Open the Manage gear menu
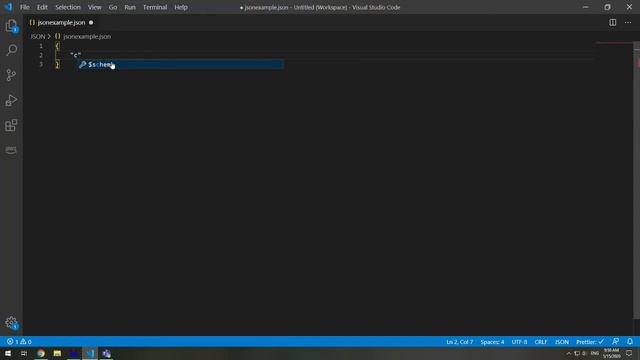 (x=11, y=323)
